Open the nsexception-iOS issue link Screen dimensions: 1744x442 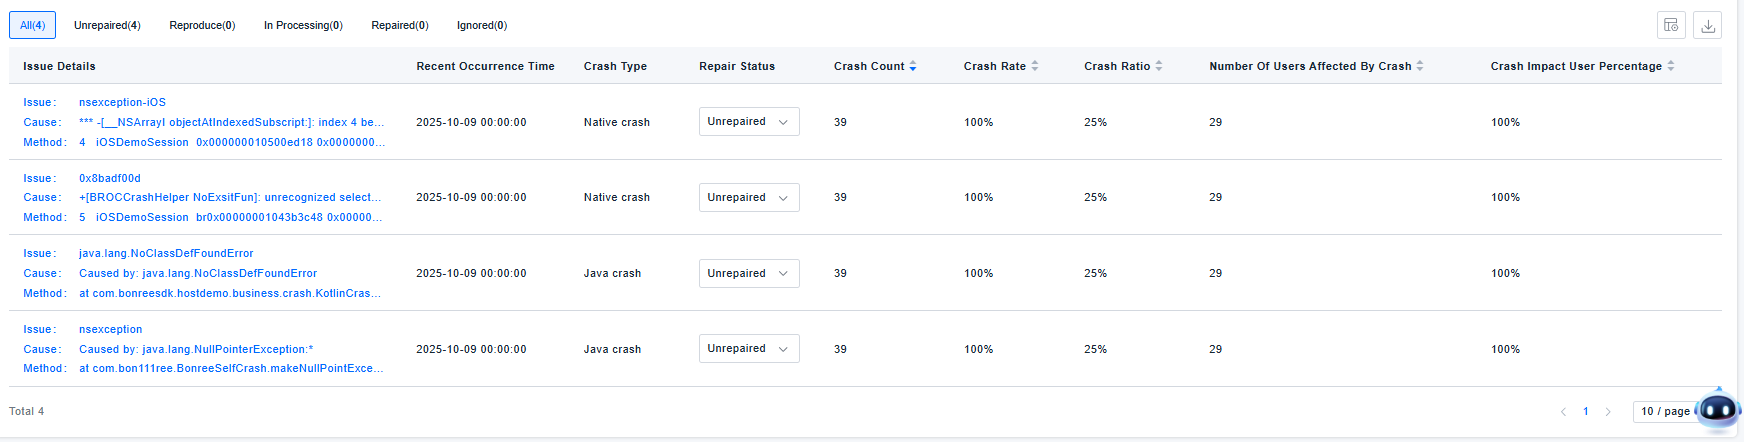pos(122,103)
